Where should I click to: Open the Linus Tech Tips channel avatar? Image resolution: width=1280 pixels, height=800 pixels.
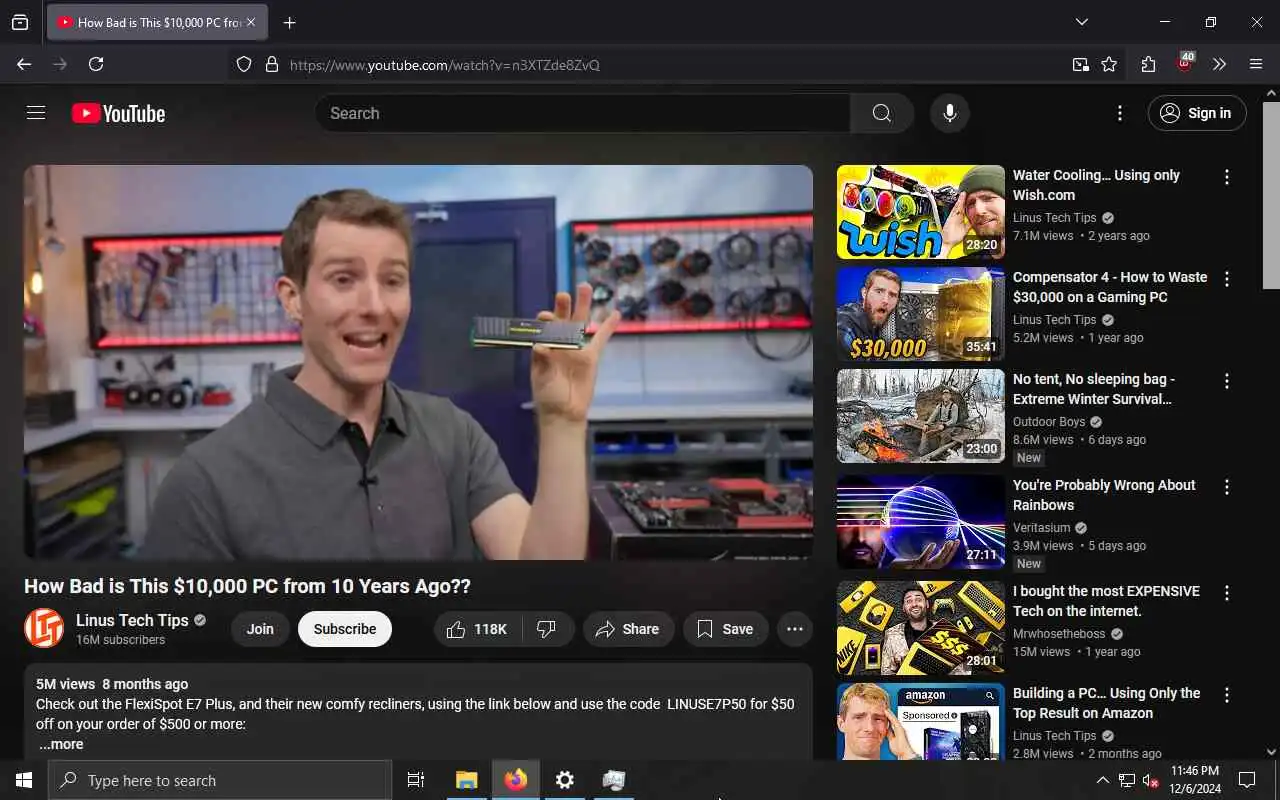(44, 628)
